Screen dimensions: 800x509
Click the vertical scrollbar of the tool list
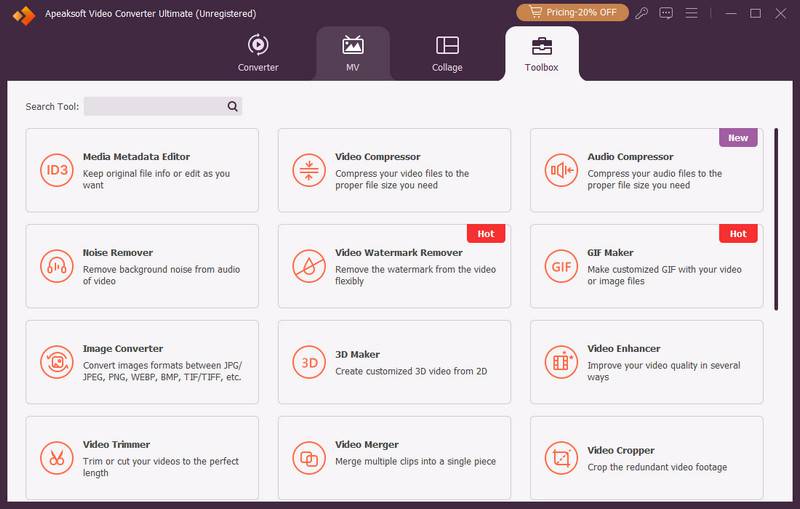(776, 219)
